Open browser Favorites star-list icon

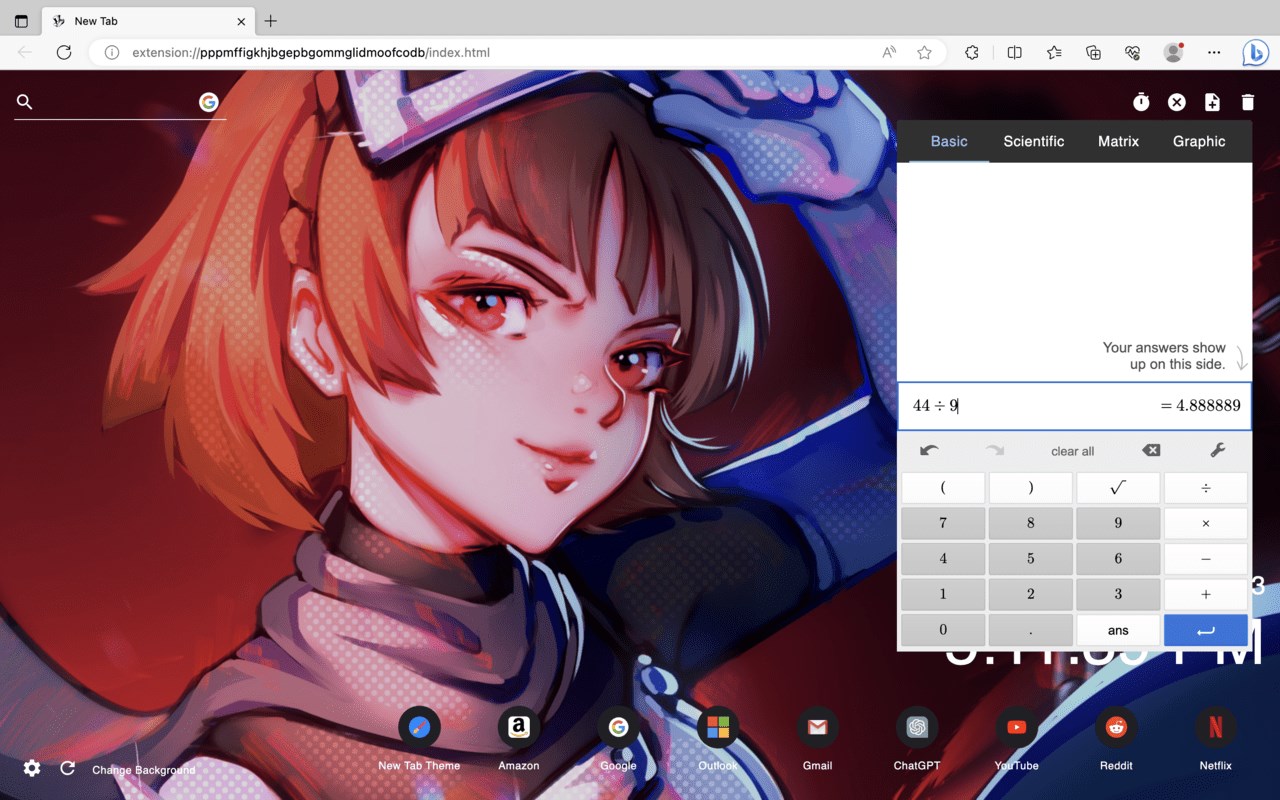[x=1054, y=52]
